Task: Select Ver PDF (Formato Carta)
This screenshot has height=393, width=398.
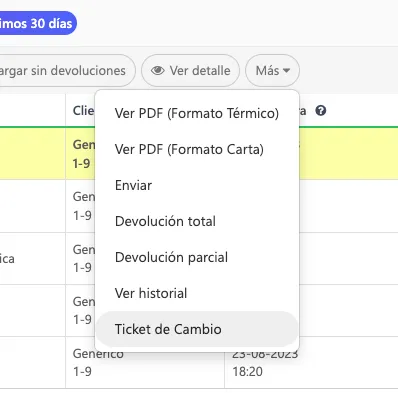Action: click(197, 149)
